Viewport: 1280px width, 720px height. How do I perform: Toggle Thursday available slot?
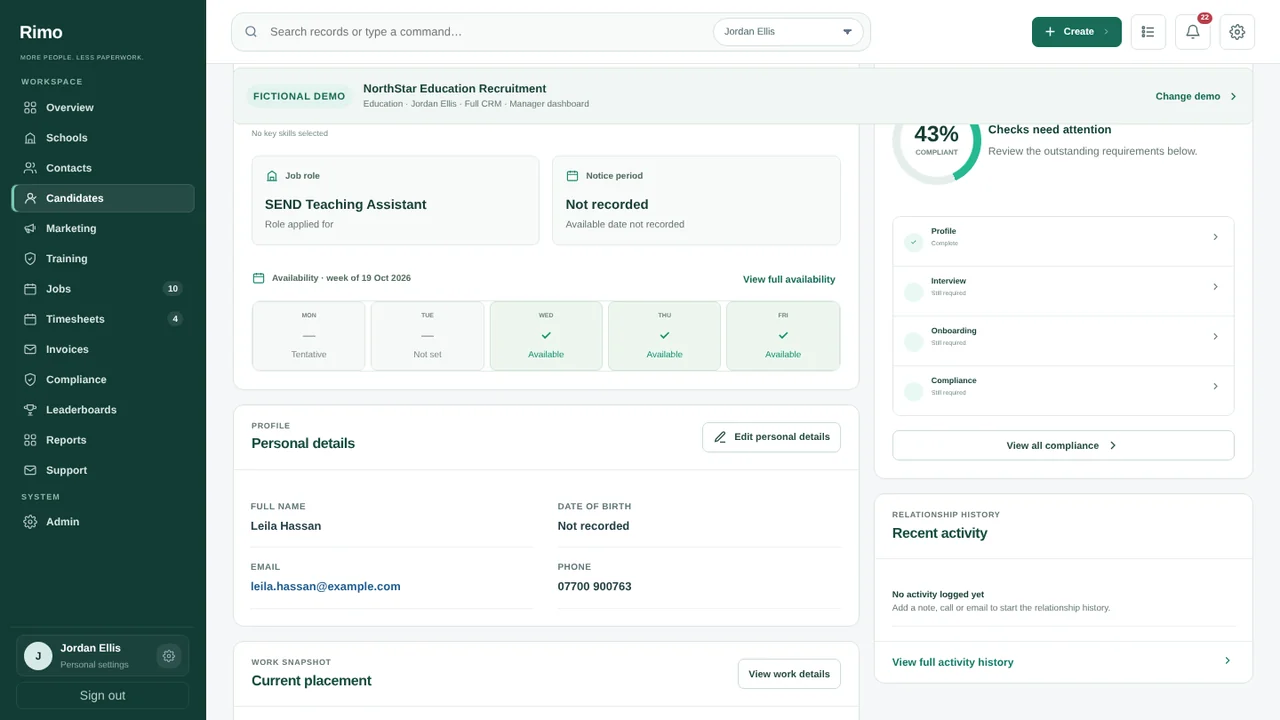click(664, 336)
